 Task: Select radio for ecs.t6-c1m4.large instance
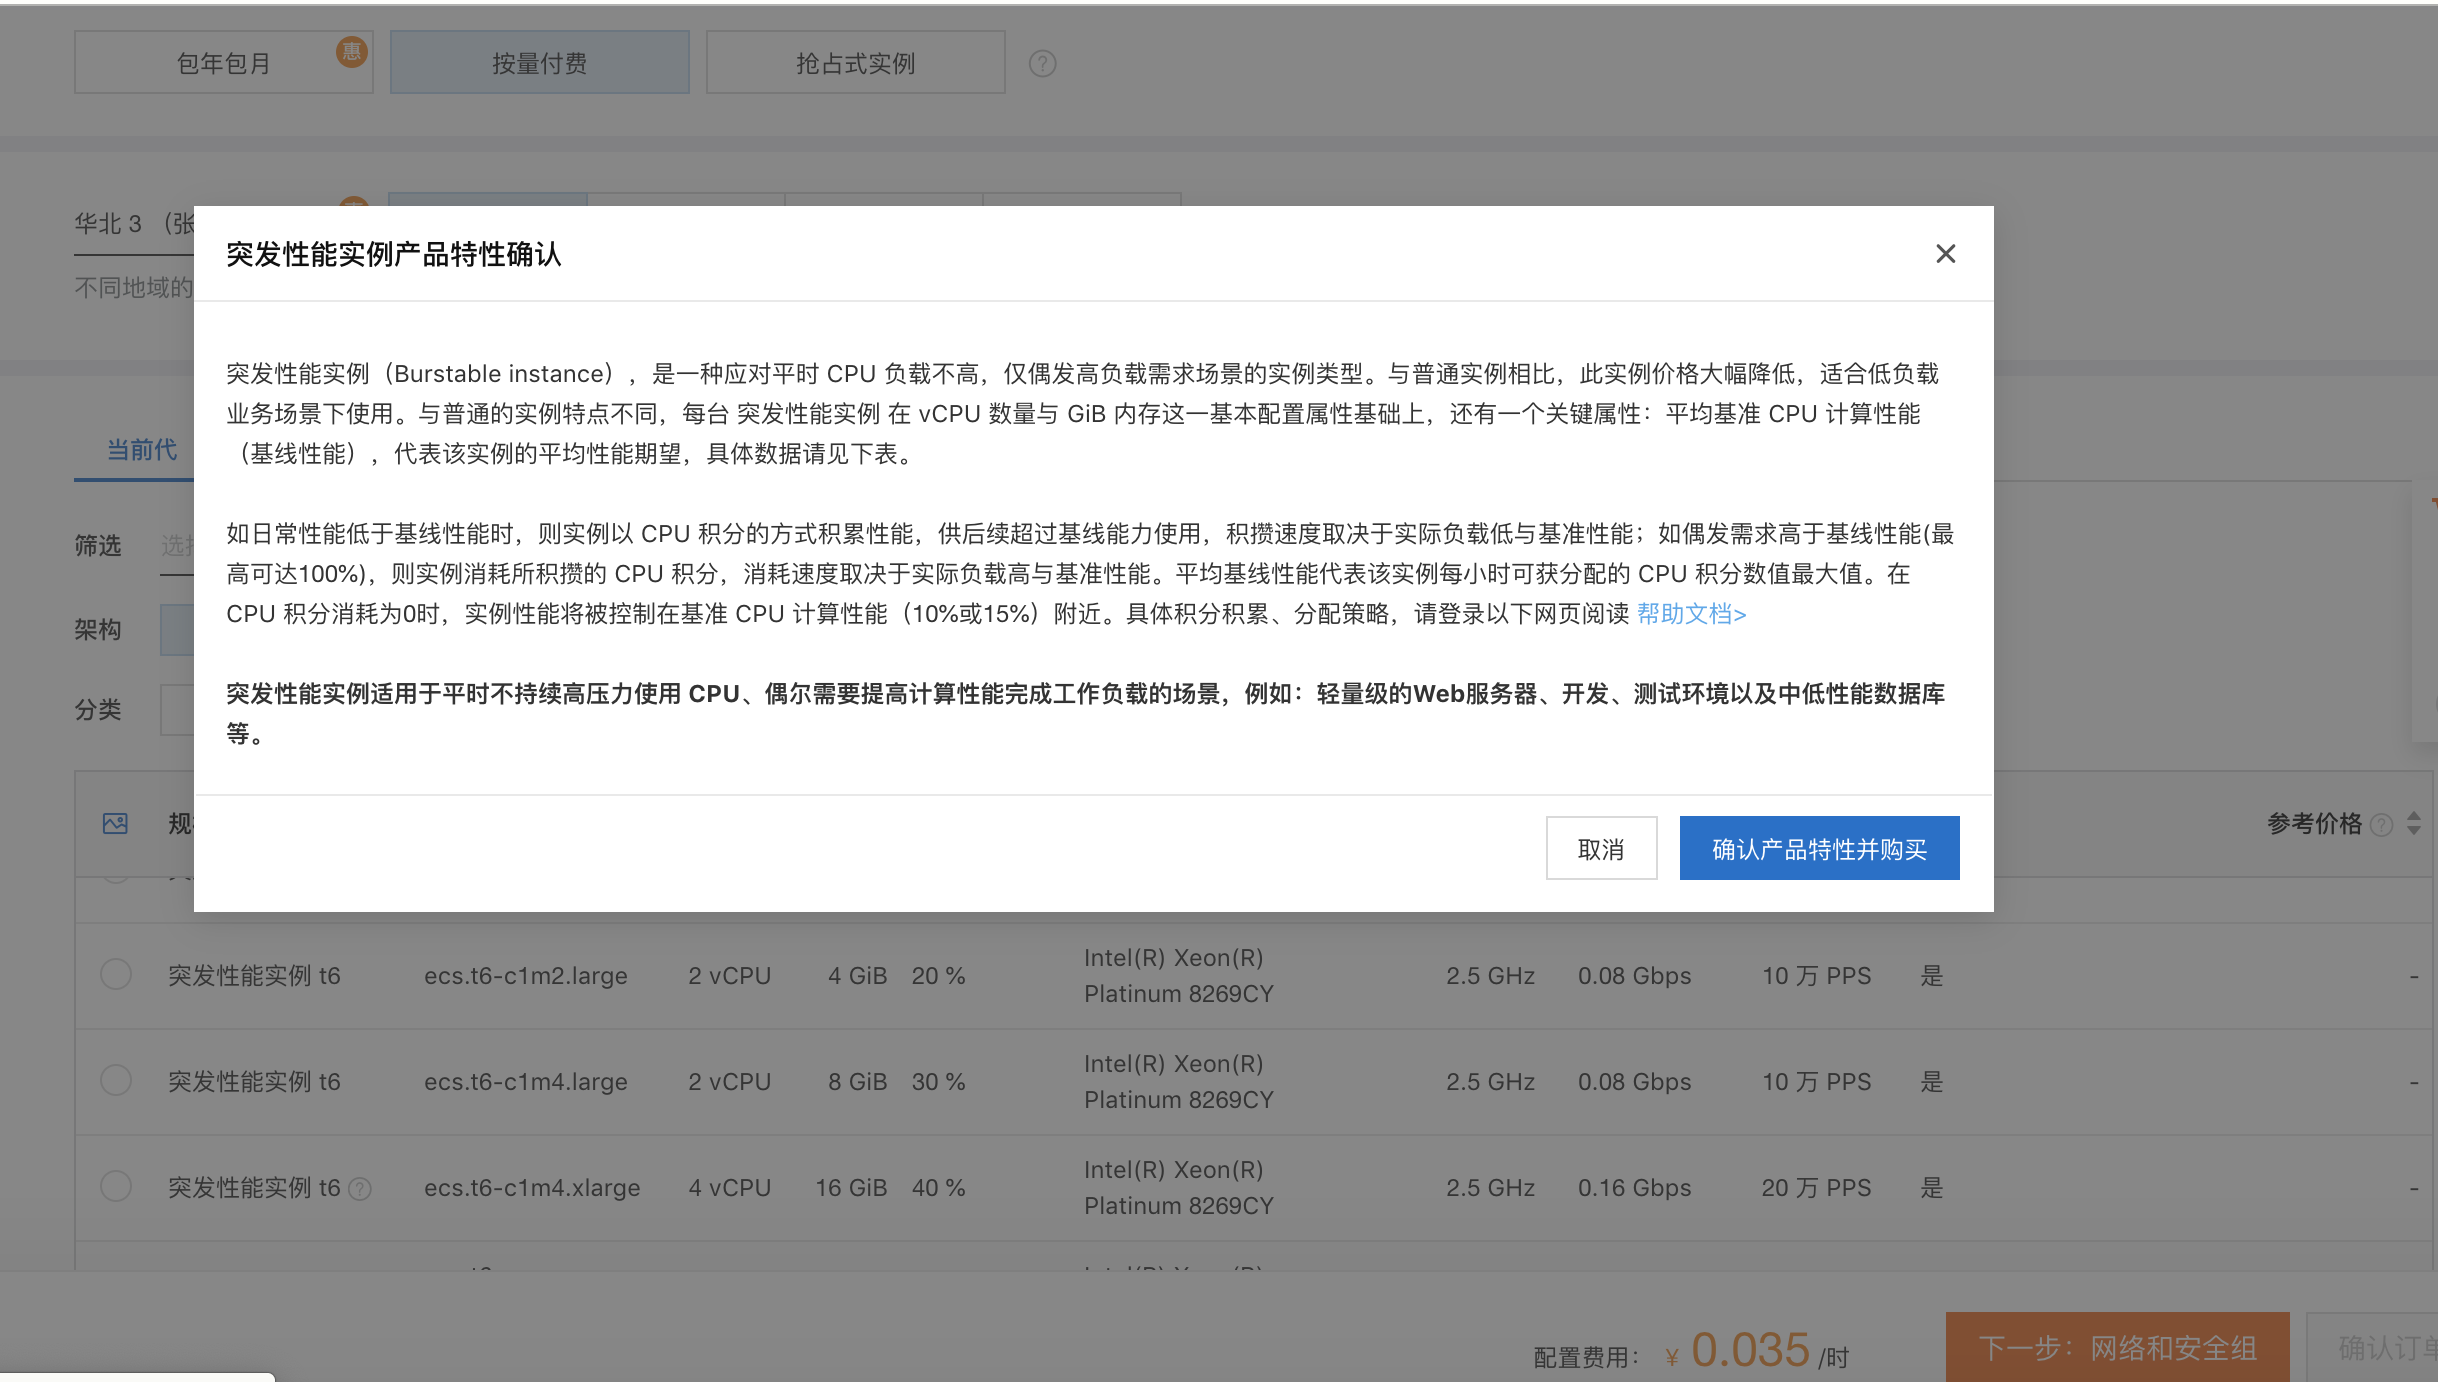click(116, 1080)
